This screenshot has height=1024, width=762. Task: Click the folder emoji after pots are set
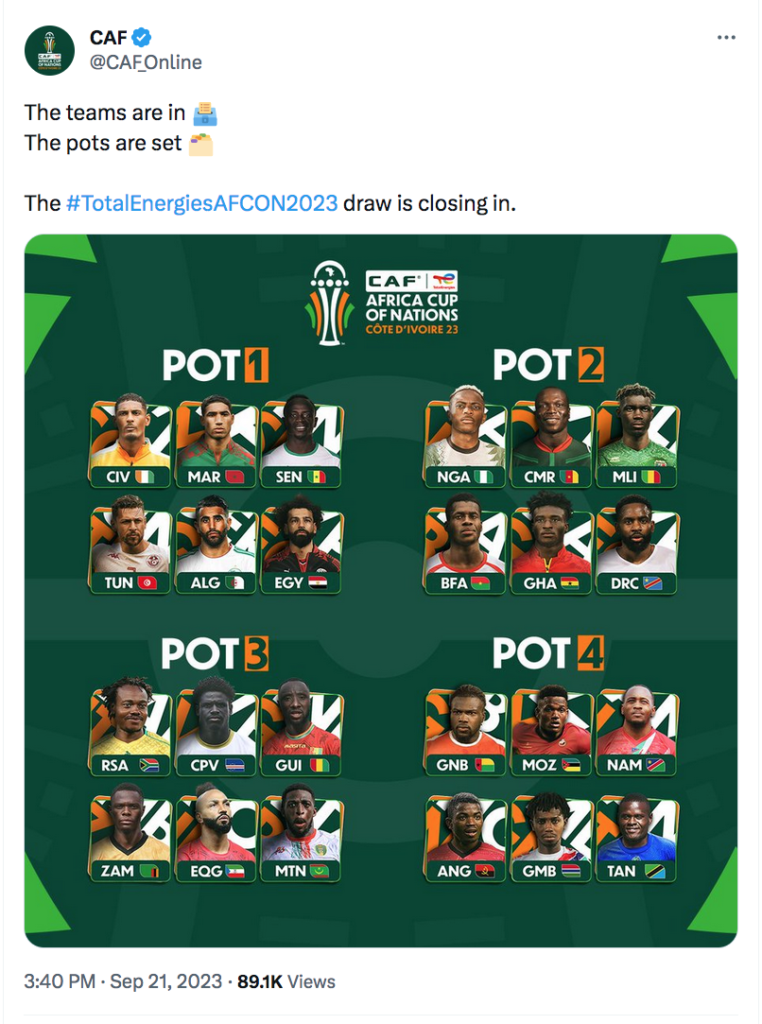(x=201, y=144)
